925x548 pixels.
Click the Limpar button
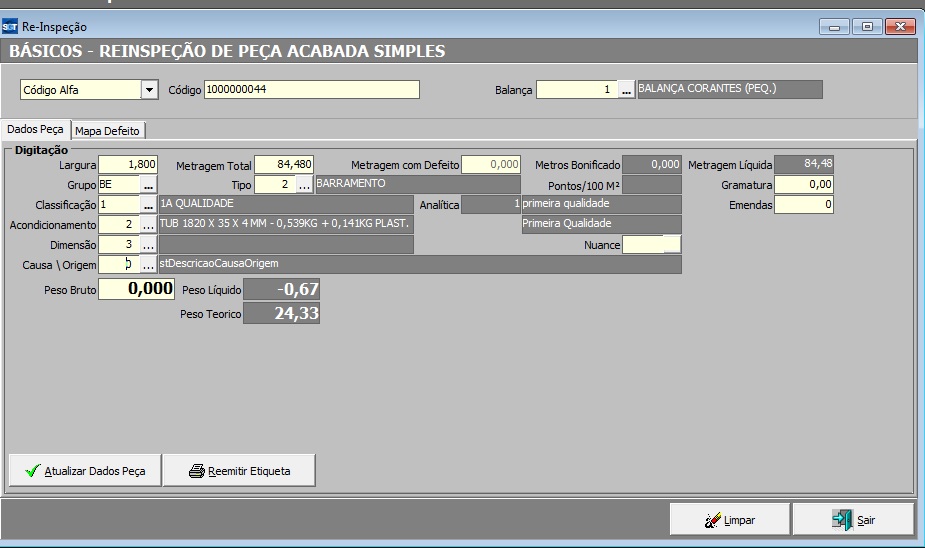(729, 520)
